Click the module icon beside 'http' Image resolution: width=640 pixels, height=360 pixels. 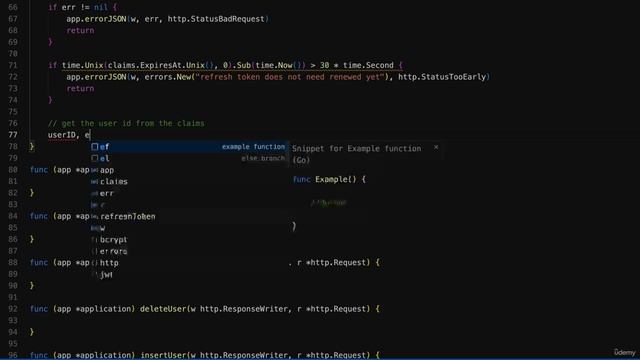pos(95,263)
